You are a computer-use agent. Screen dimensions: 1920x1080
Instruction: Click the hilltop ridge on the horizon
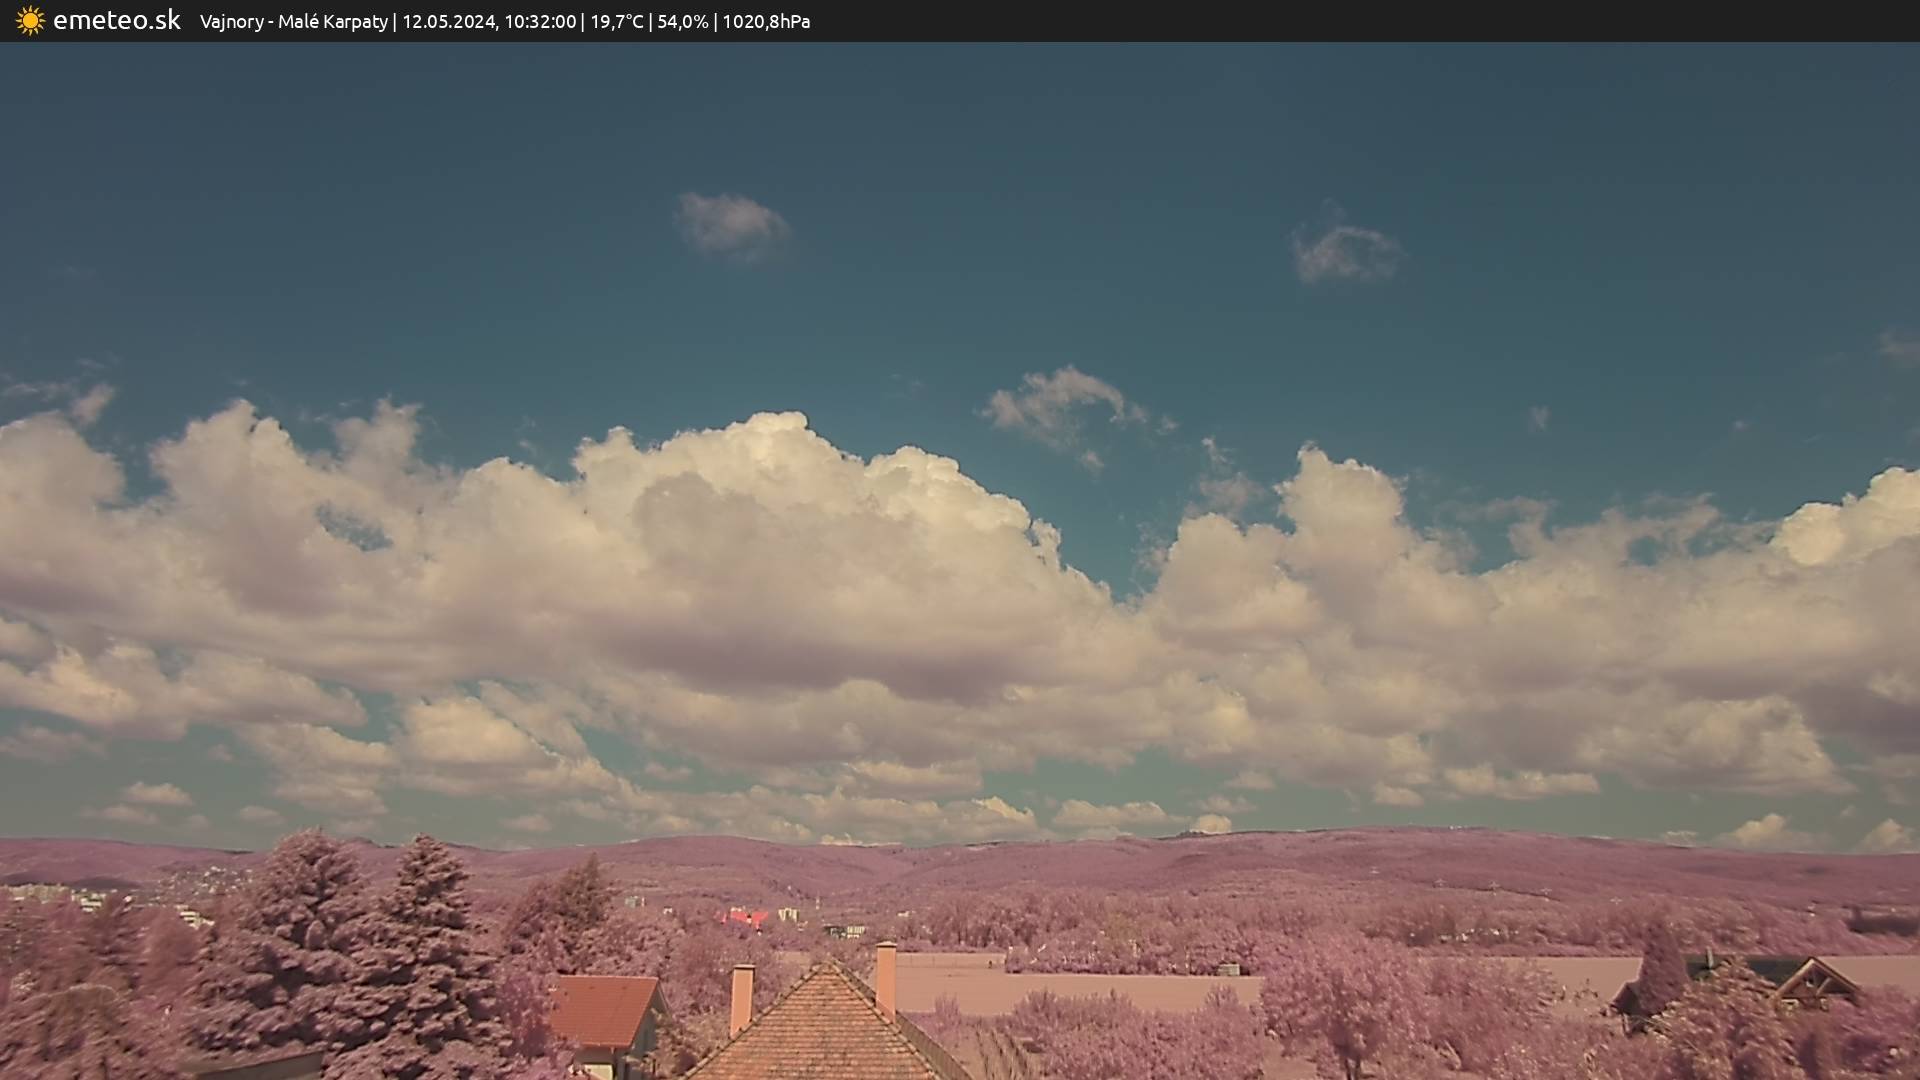click(1300, 834)
